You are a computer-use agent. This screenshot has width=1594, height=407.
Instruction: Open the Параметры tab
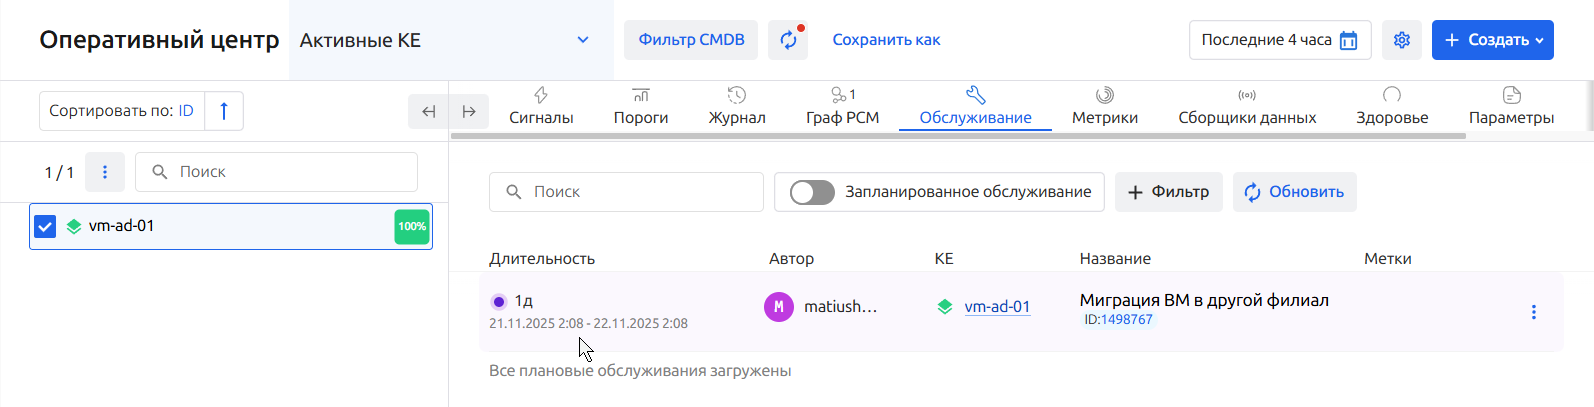pyautogui.click(x=1511, y=107)
